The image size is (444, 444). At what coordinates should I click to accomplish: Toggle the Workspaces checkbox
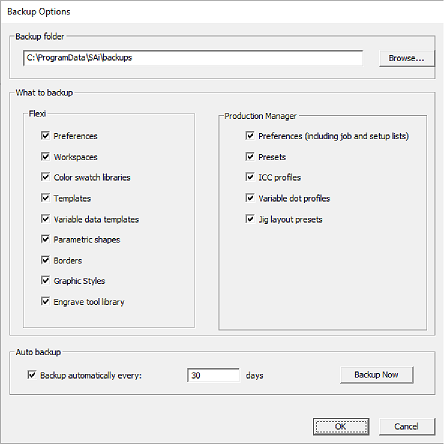45,156
